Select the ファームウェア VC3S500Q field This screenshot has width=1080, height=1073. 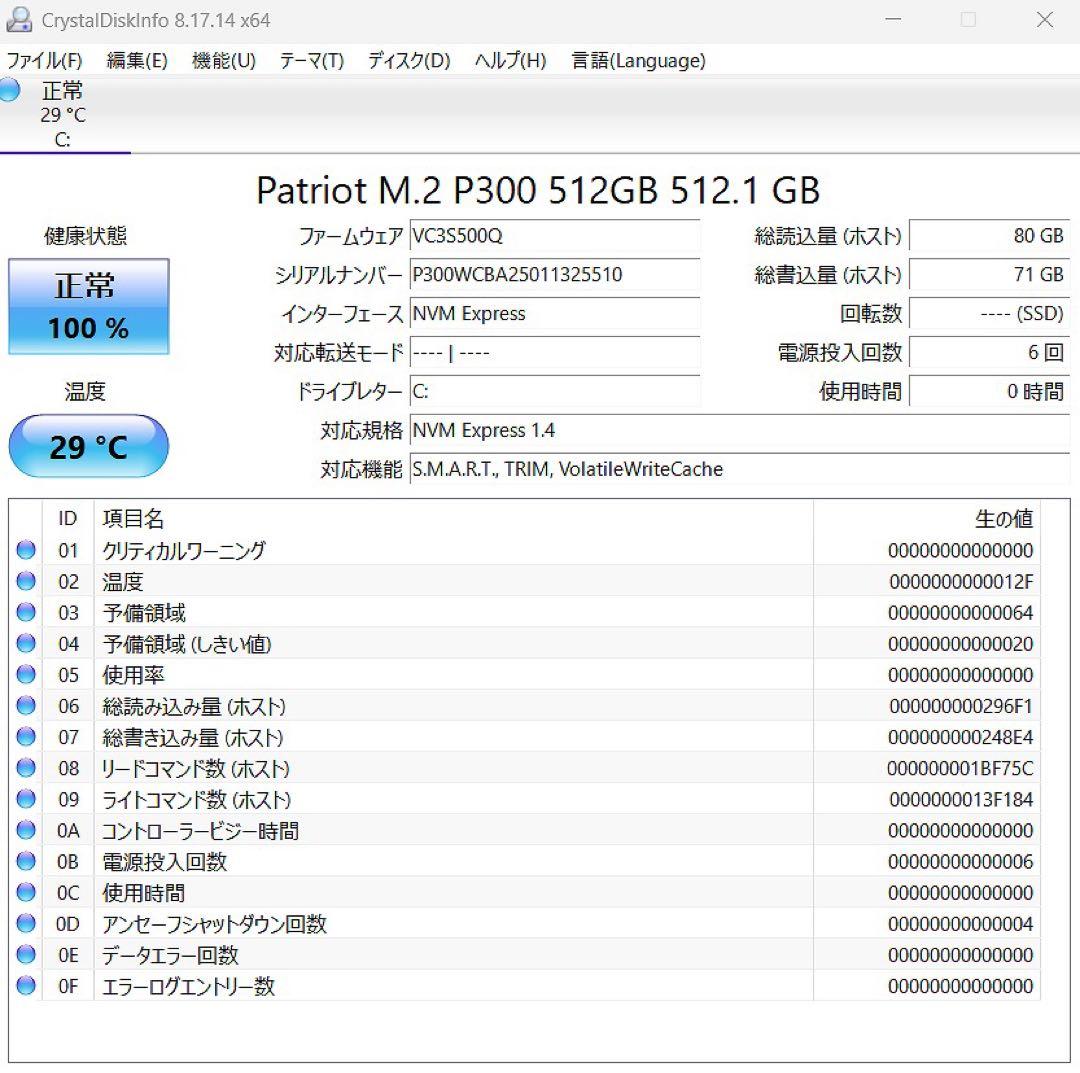pyautogui.click(x=555, y=236)
